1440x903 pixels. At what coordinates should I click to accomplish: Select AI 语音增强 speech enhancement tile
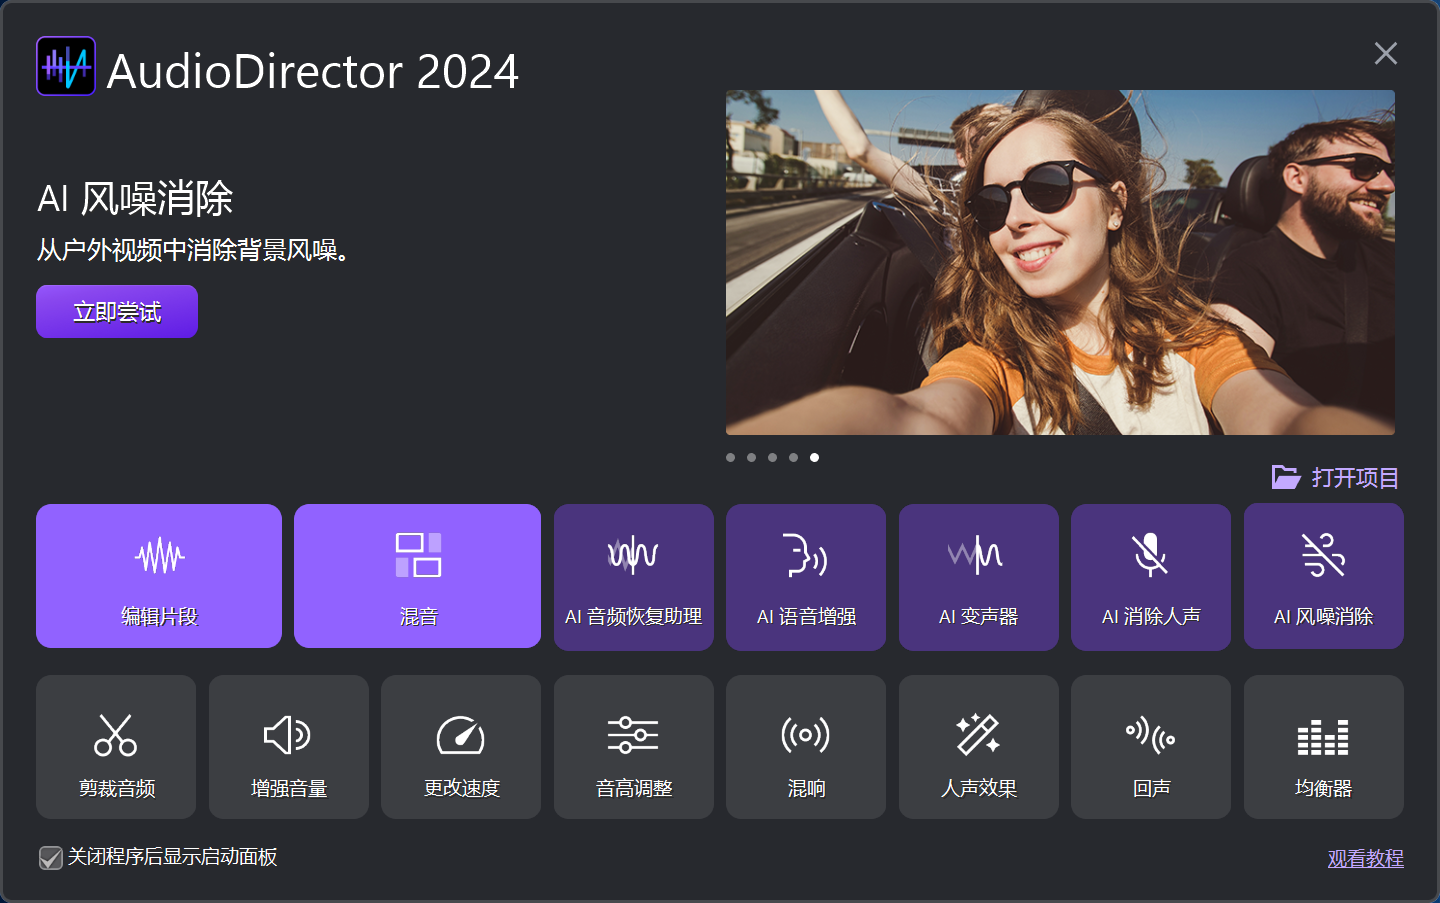[806, 577]
